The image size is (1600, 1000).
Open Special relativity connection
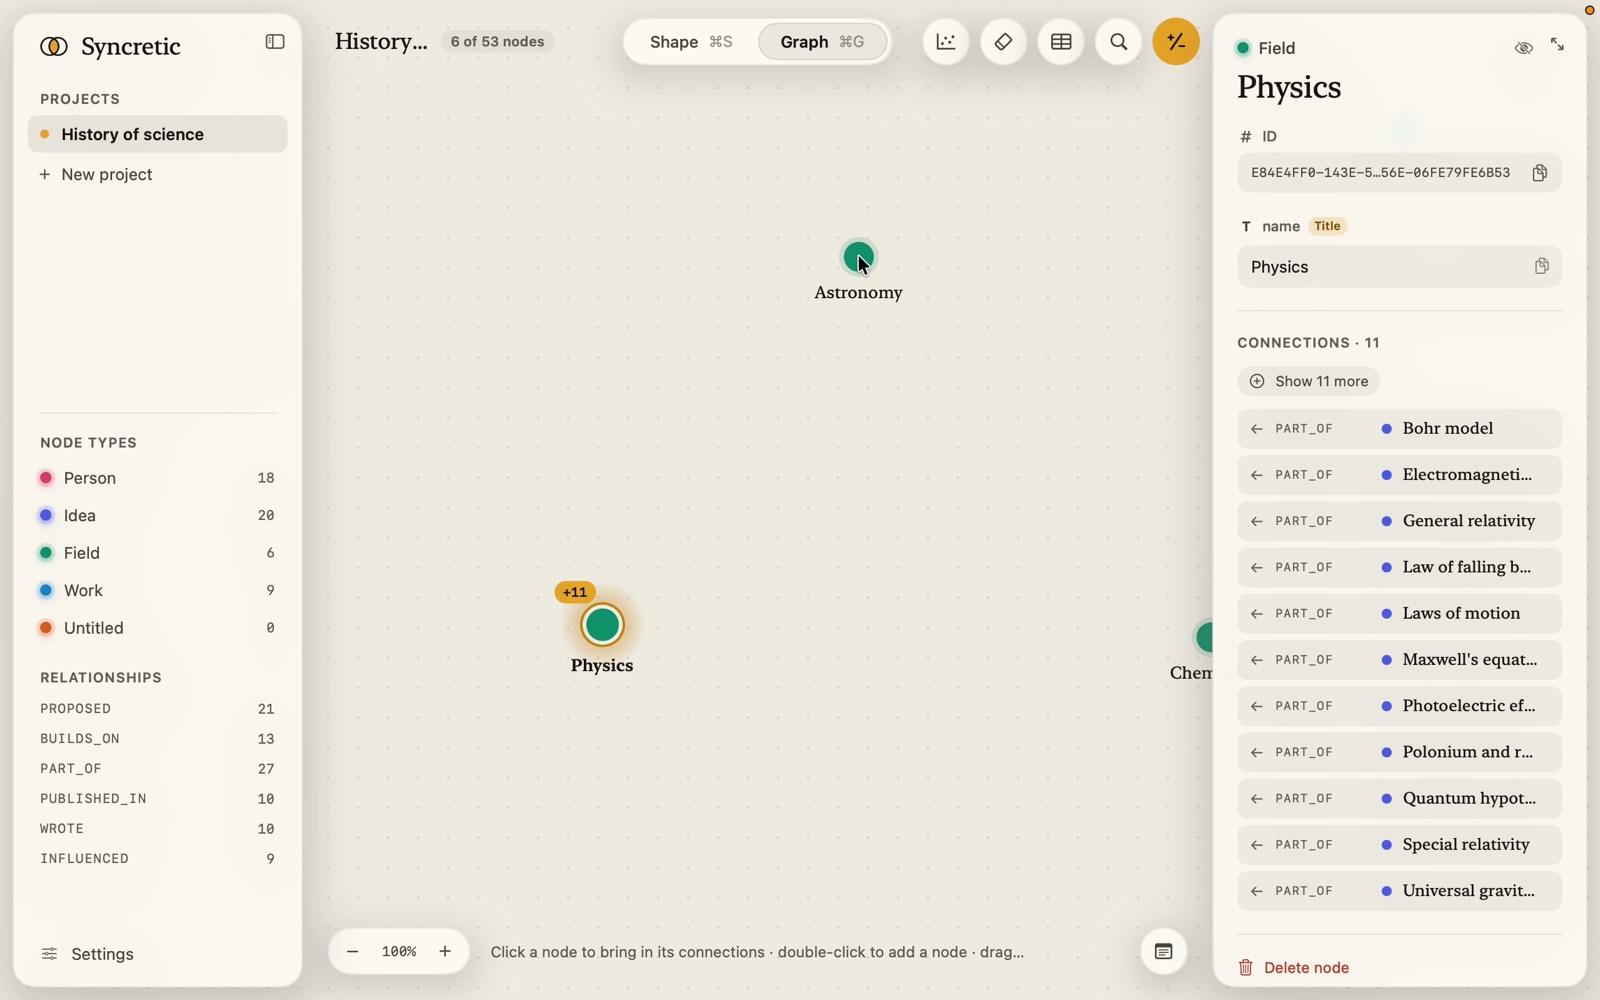coord(1399,845)
